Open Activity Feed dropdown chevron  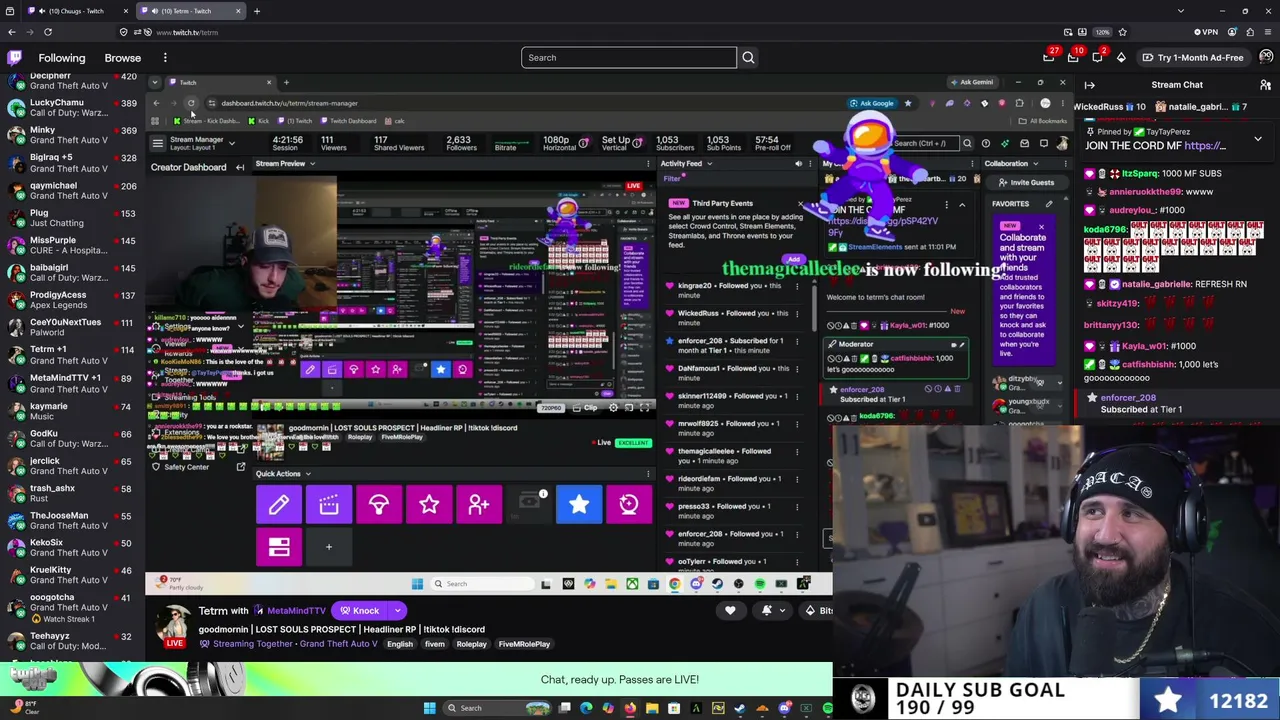(x=709, y=164)
